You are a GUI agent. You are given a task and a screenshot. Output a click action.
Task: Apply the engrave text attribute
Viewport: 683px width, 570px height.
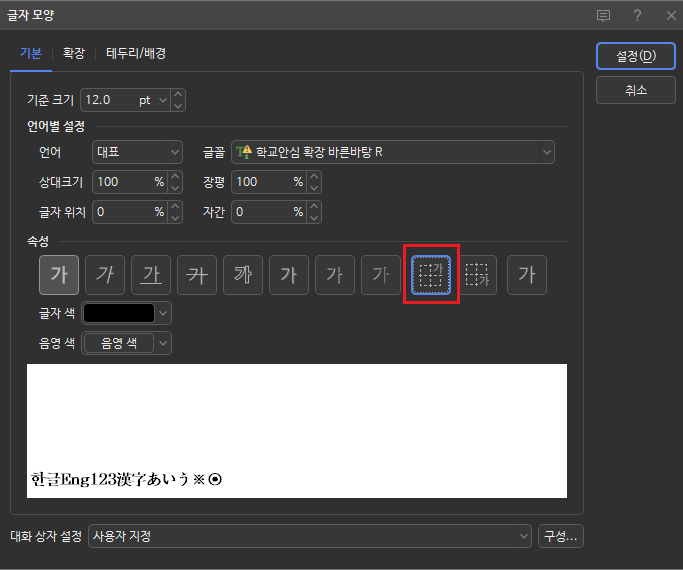pos(381,275)
